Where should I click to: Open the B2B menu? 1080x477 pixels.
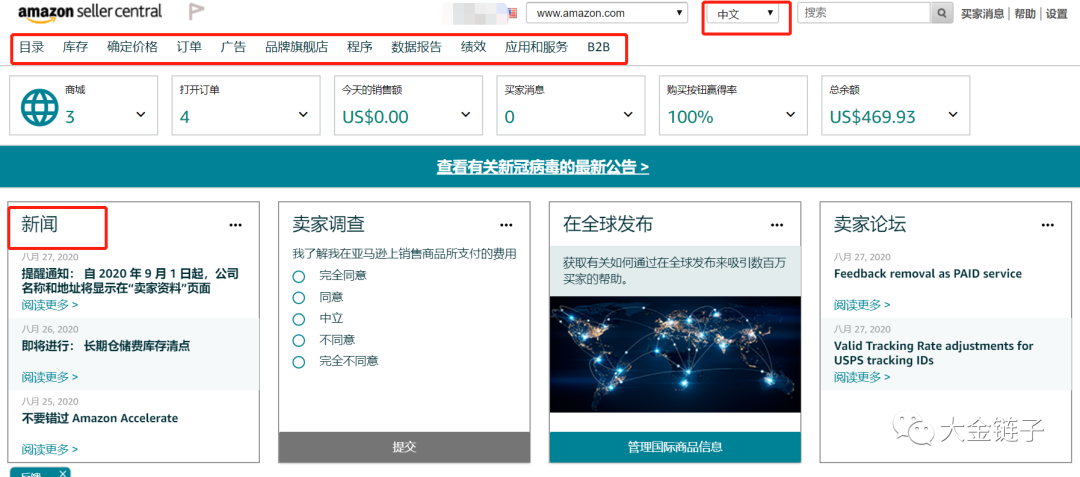599,47
